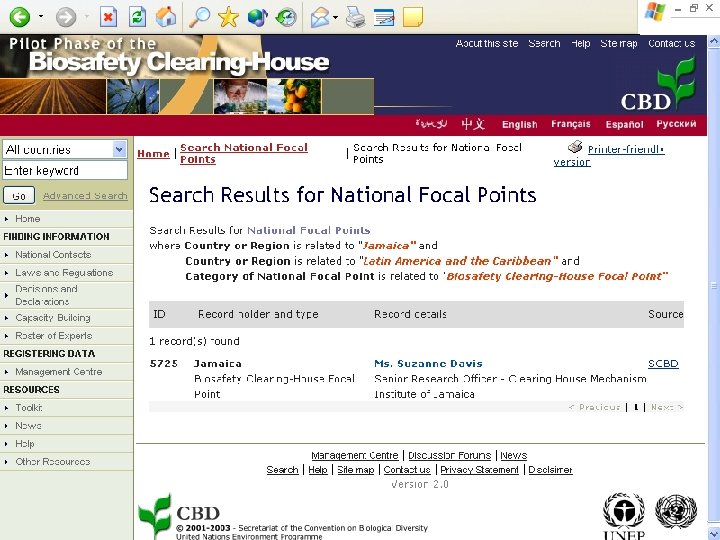Click the Edit page toolbar icon
Viewport: 720px width, 540px height.
coord(384,17)
